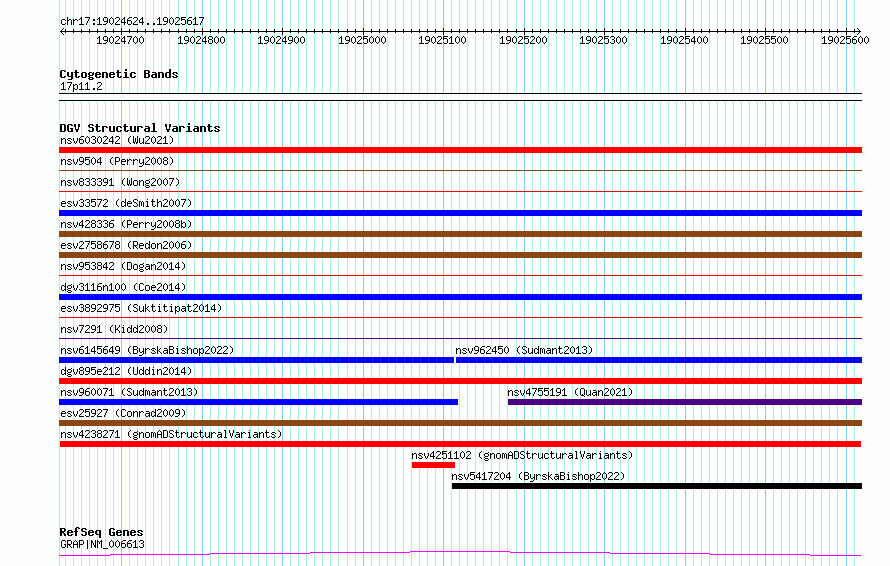Screen dimensions: 890x566
Task: Open the nsv833391 (Wong2007) variant label
Action: 120,182
